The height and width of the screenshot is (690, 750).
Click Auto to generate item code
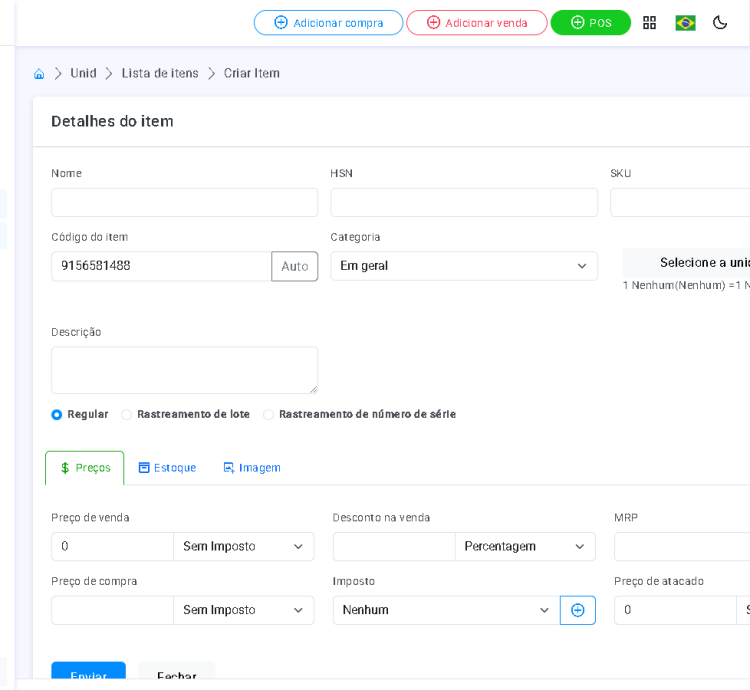point(294,266)
